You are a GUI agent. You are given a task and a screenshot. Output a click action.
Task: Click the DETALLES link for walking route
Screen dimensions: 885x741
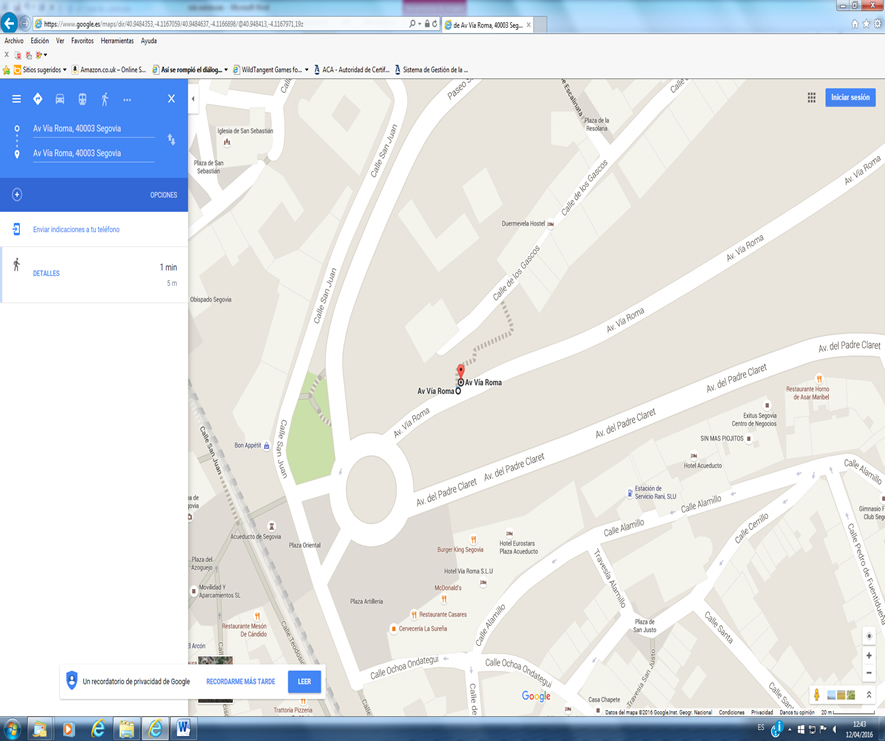pos(46,273)
